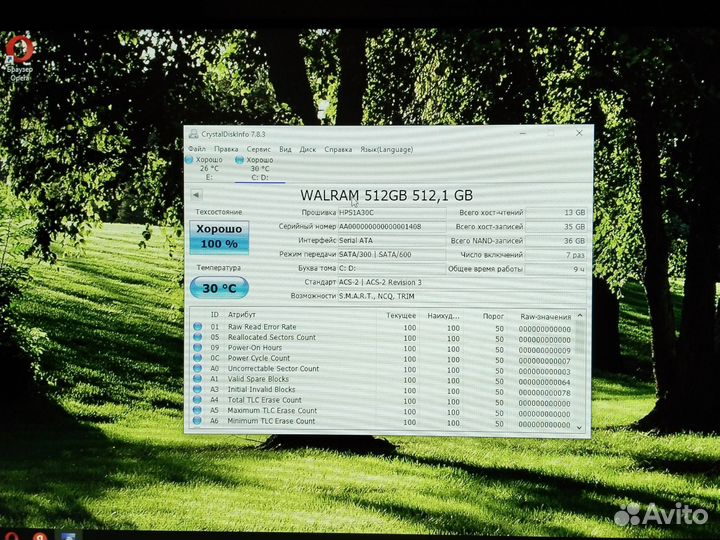The image size is (720, 540).
Task: Open the Файл menu
Action: [x=197, y=149]
